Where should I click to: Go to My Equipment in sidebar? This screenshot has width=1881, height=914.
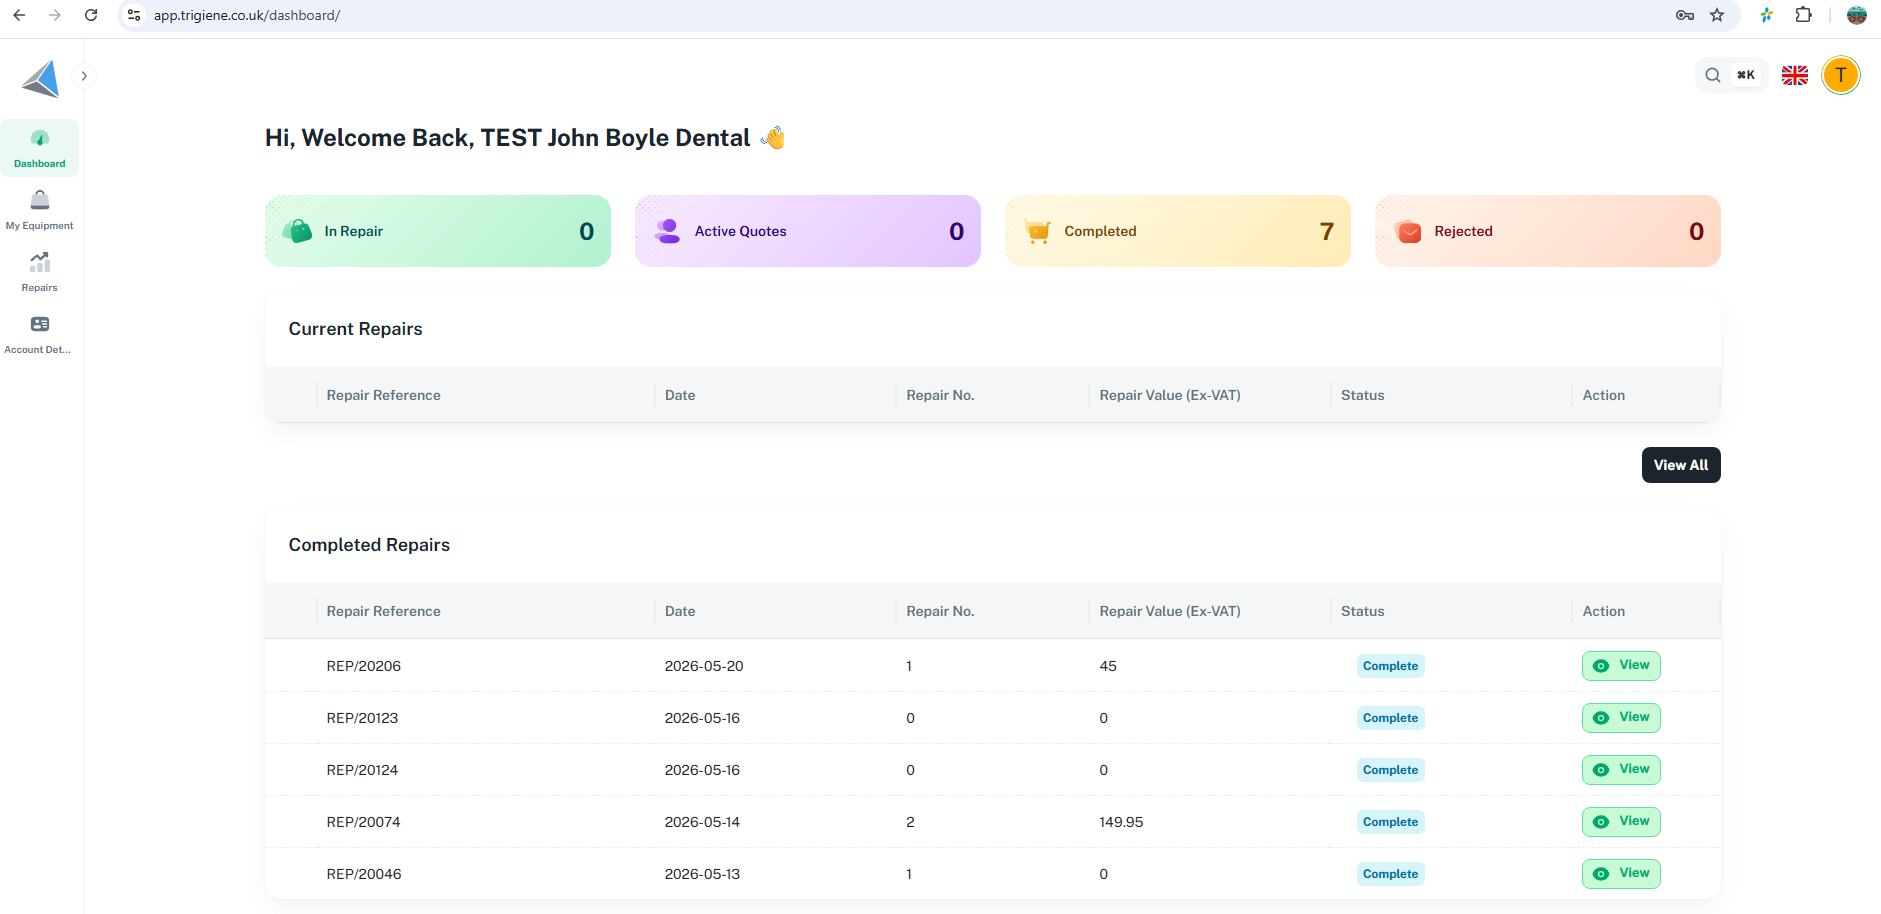coord(40,210)
